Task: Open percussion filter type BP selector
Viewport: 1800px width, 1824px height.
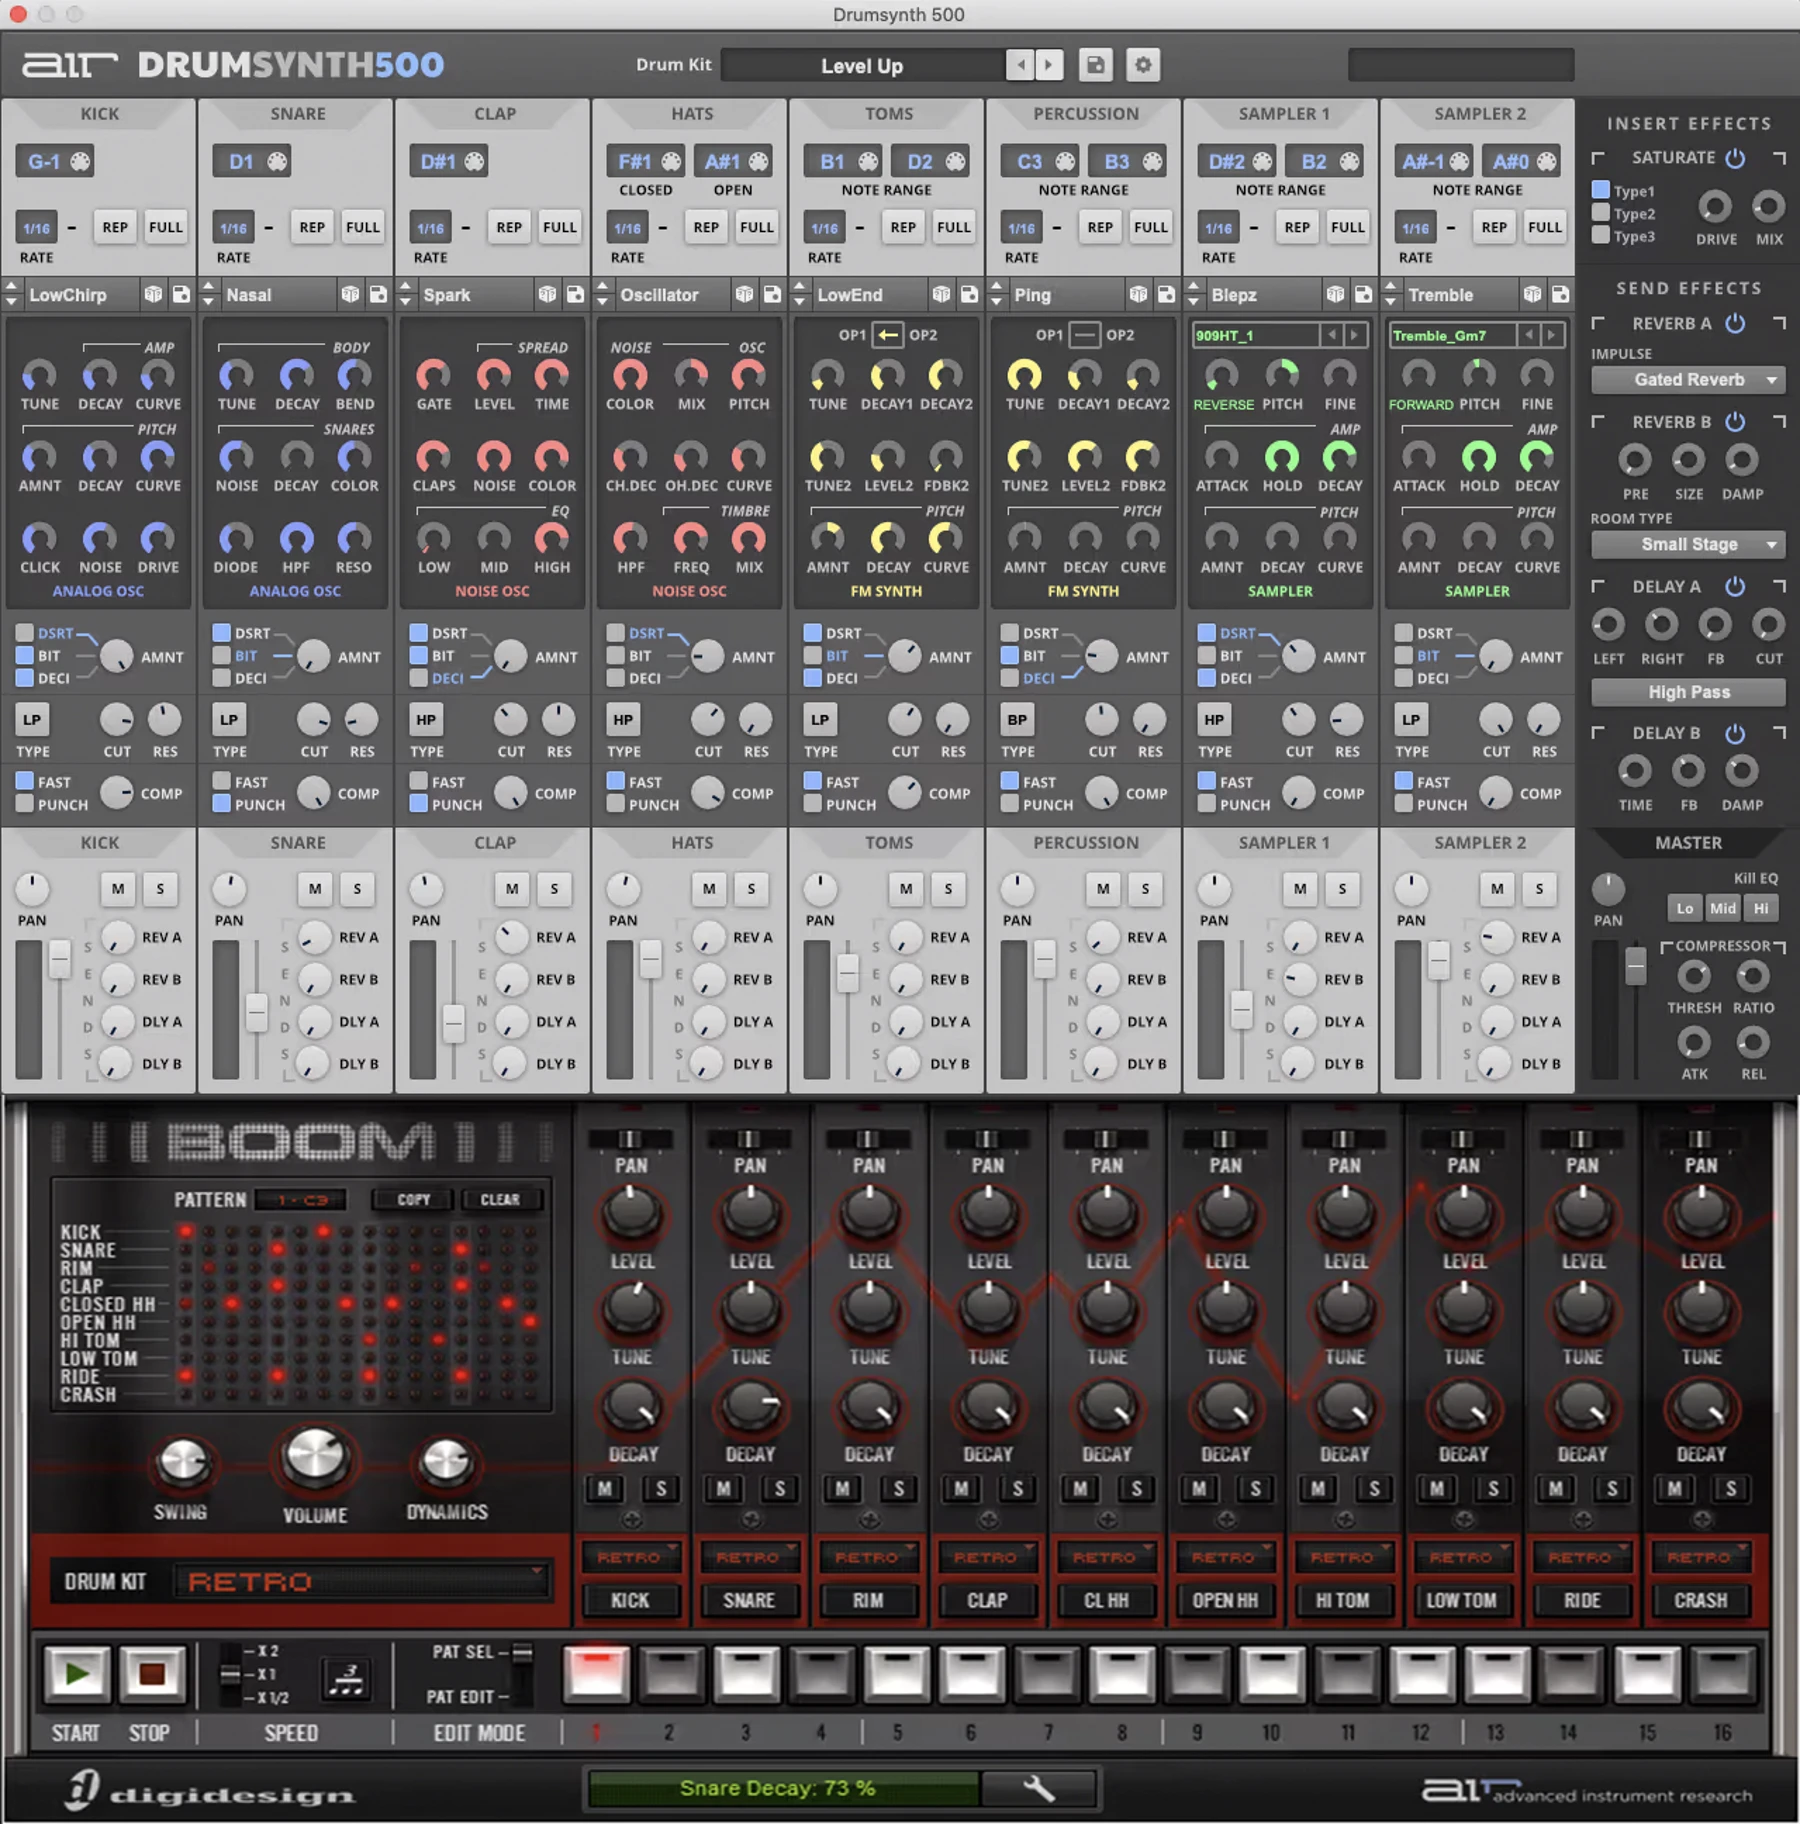Action: point(1017,719)
